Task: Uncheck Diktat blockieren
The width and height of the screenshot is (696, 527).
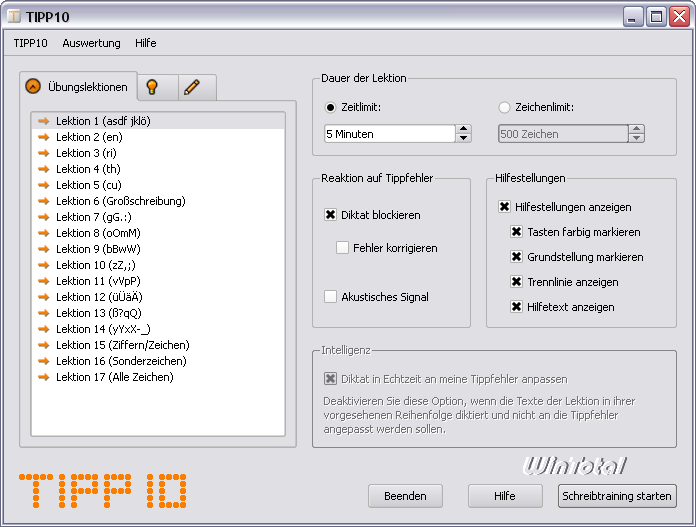Action: 330,215
